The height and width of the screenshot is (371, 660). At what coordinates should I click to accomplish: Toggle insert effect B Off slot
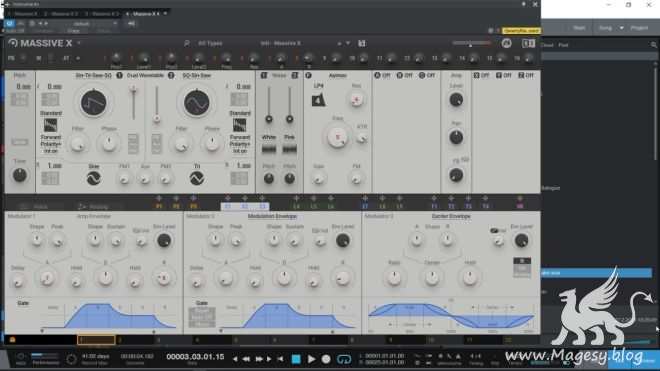[x=405, y=75]
